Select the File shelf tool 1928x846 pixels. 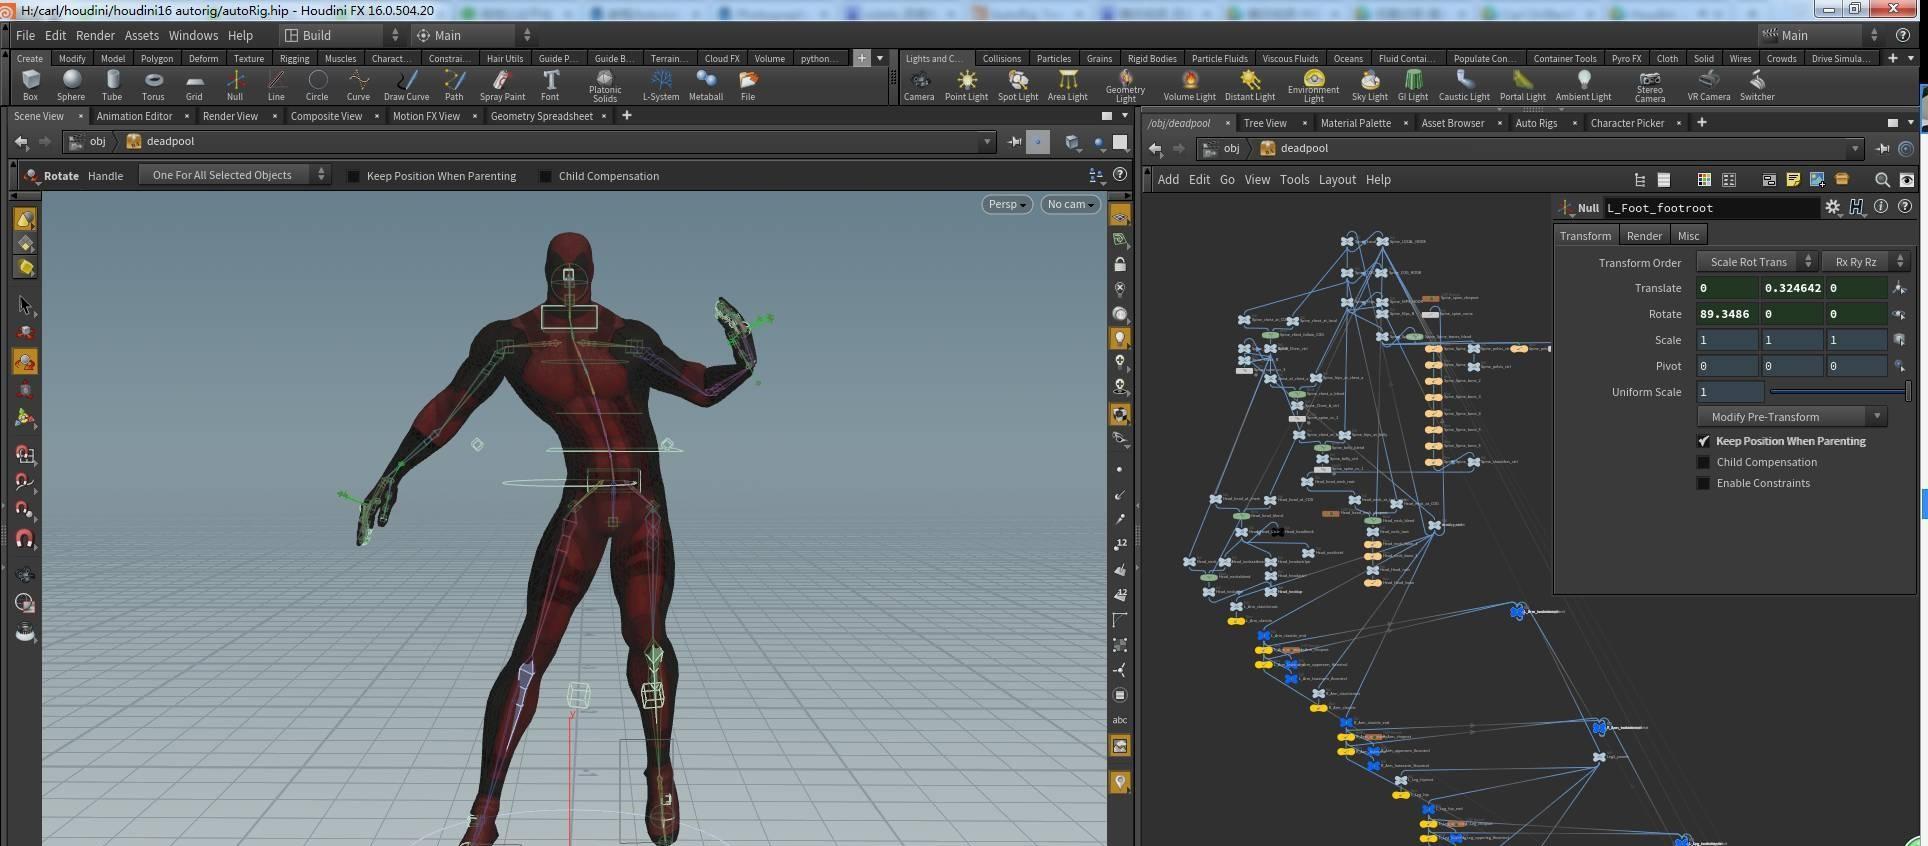(748, 85)
